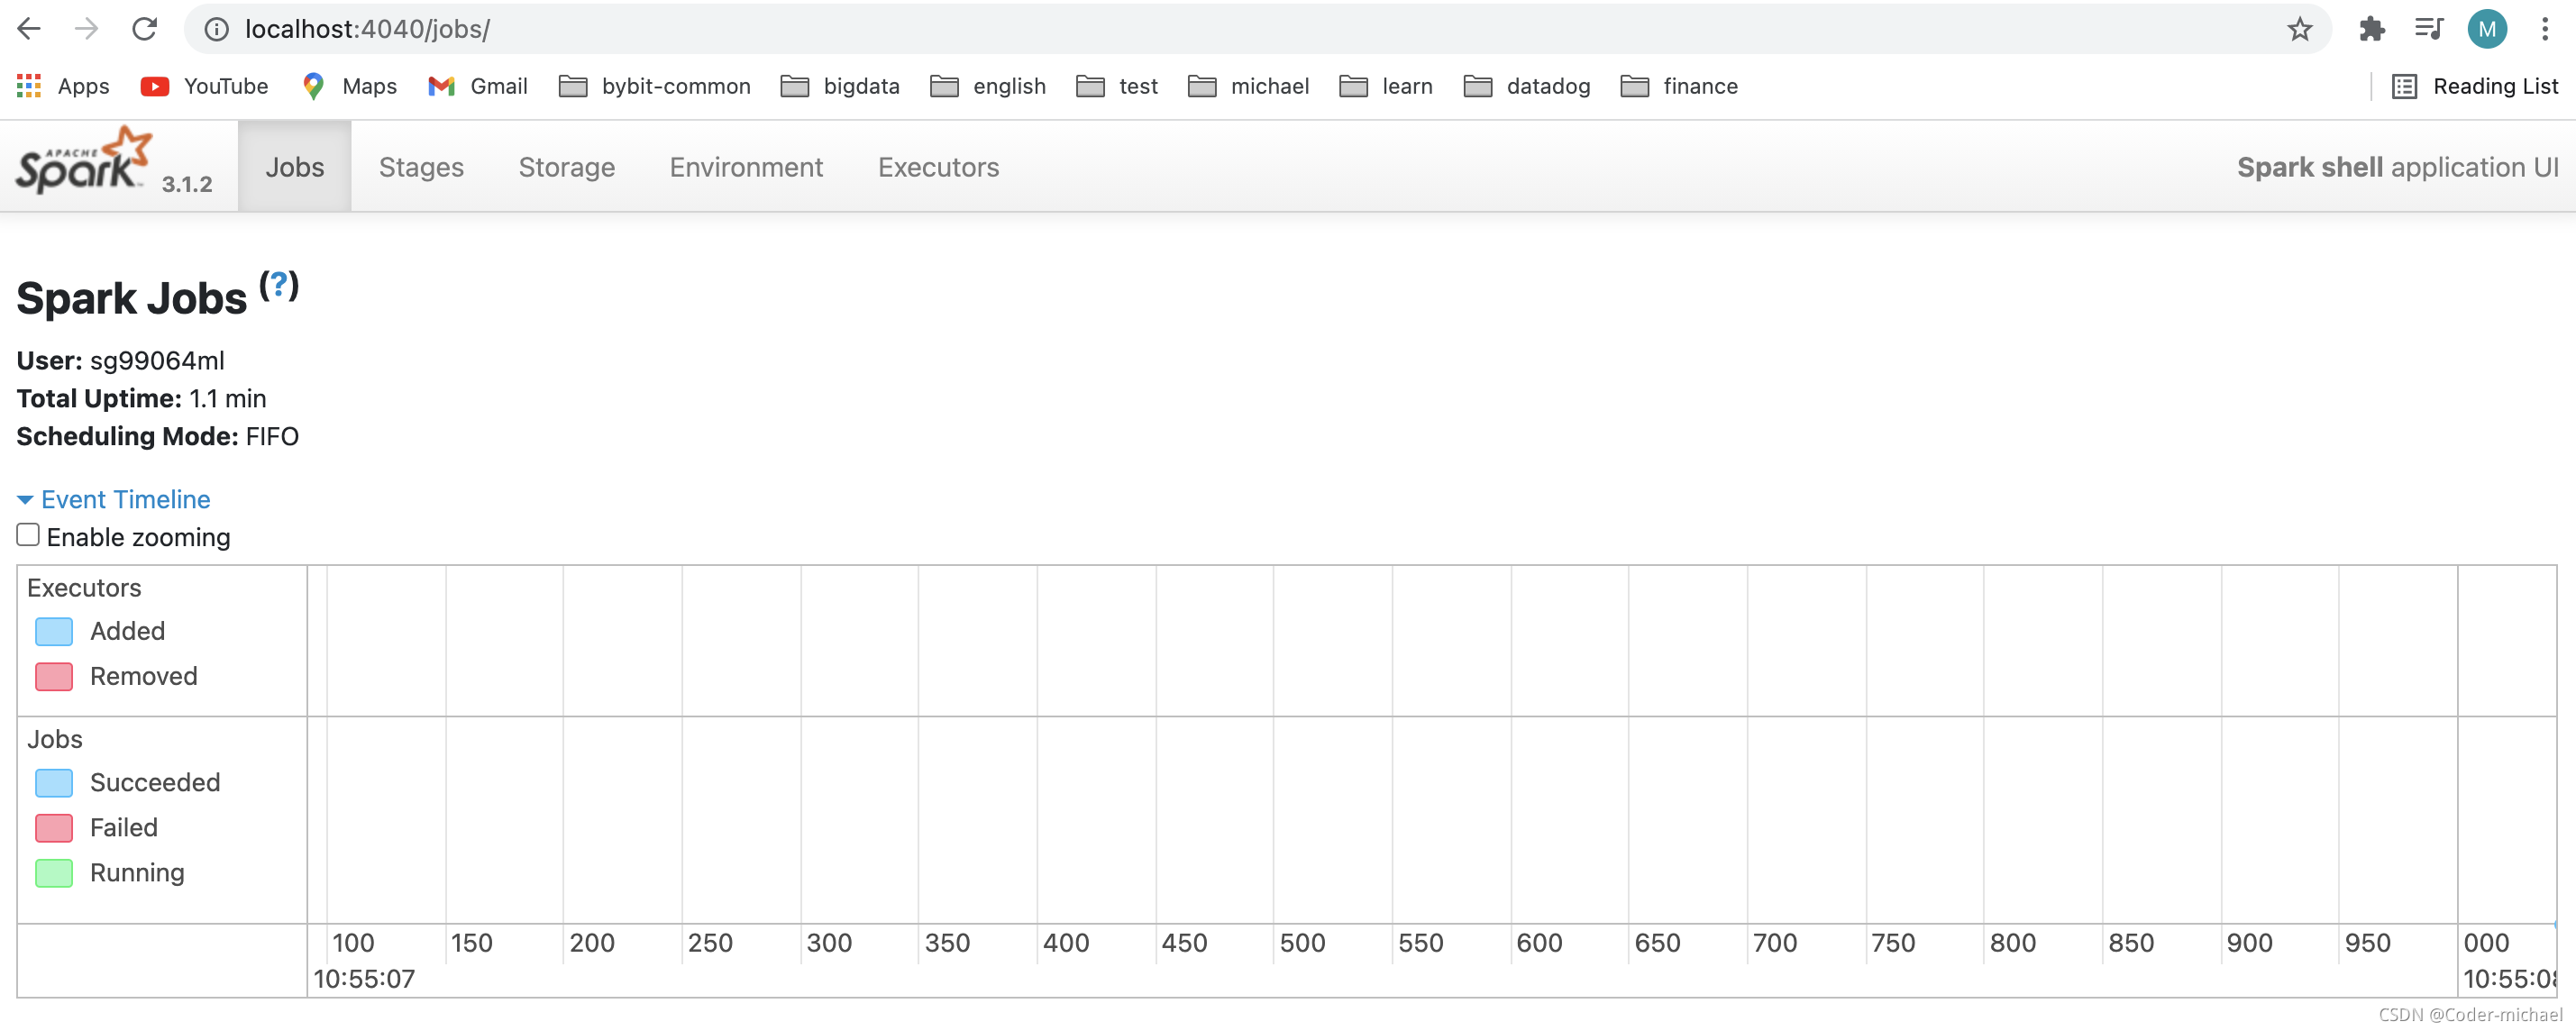Click the media control playlist icon
The height and width of the screenshot is (1031, 2576).
point(2428,29)
